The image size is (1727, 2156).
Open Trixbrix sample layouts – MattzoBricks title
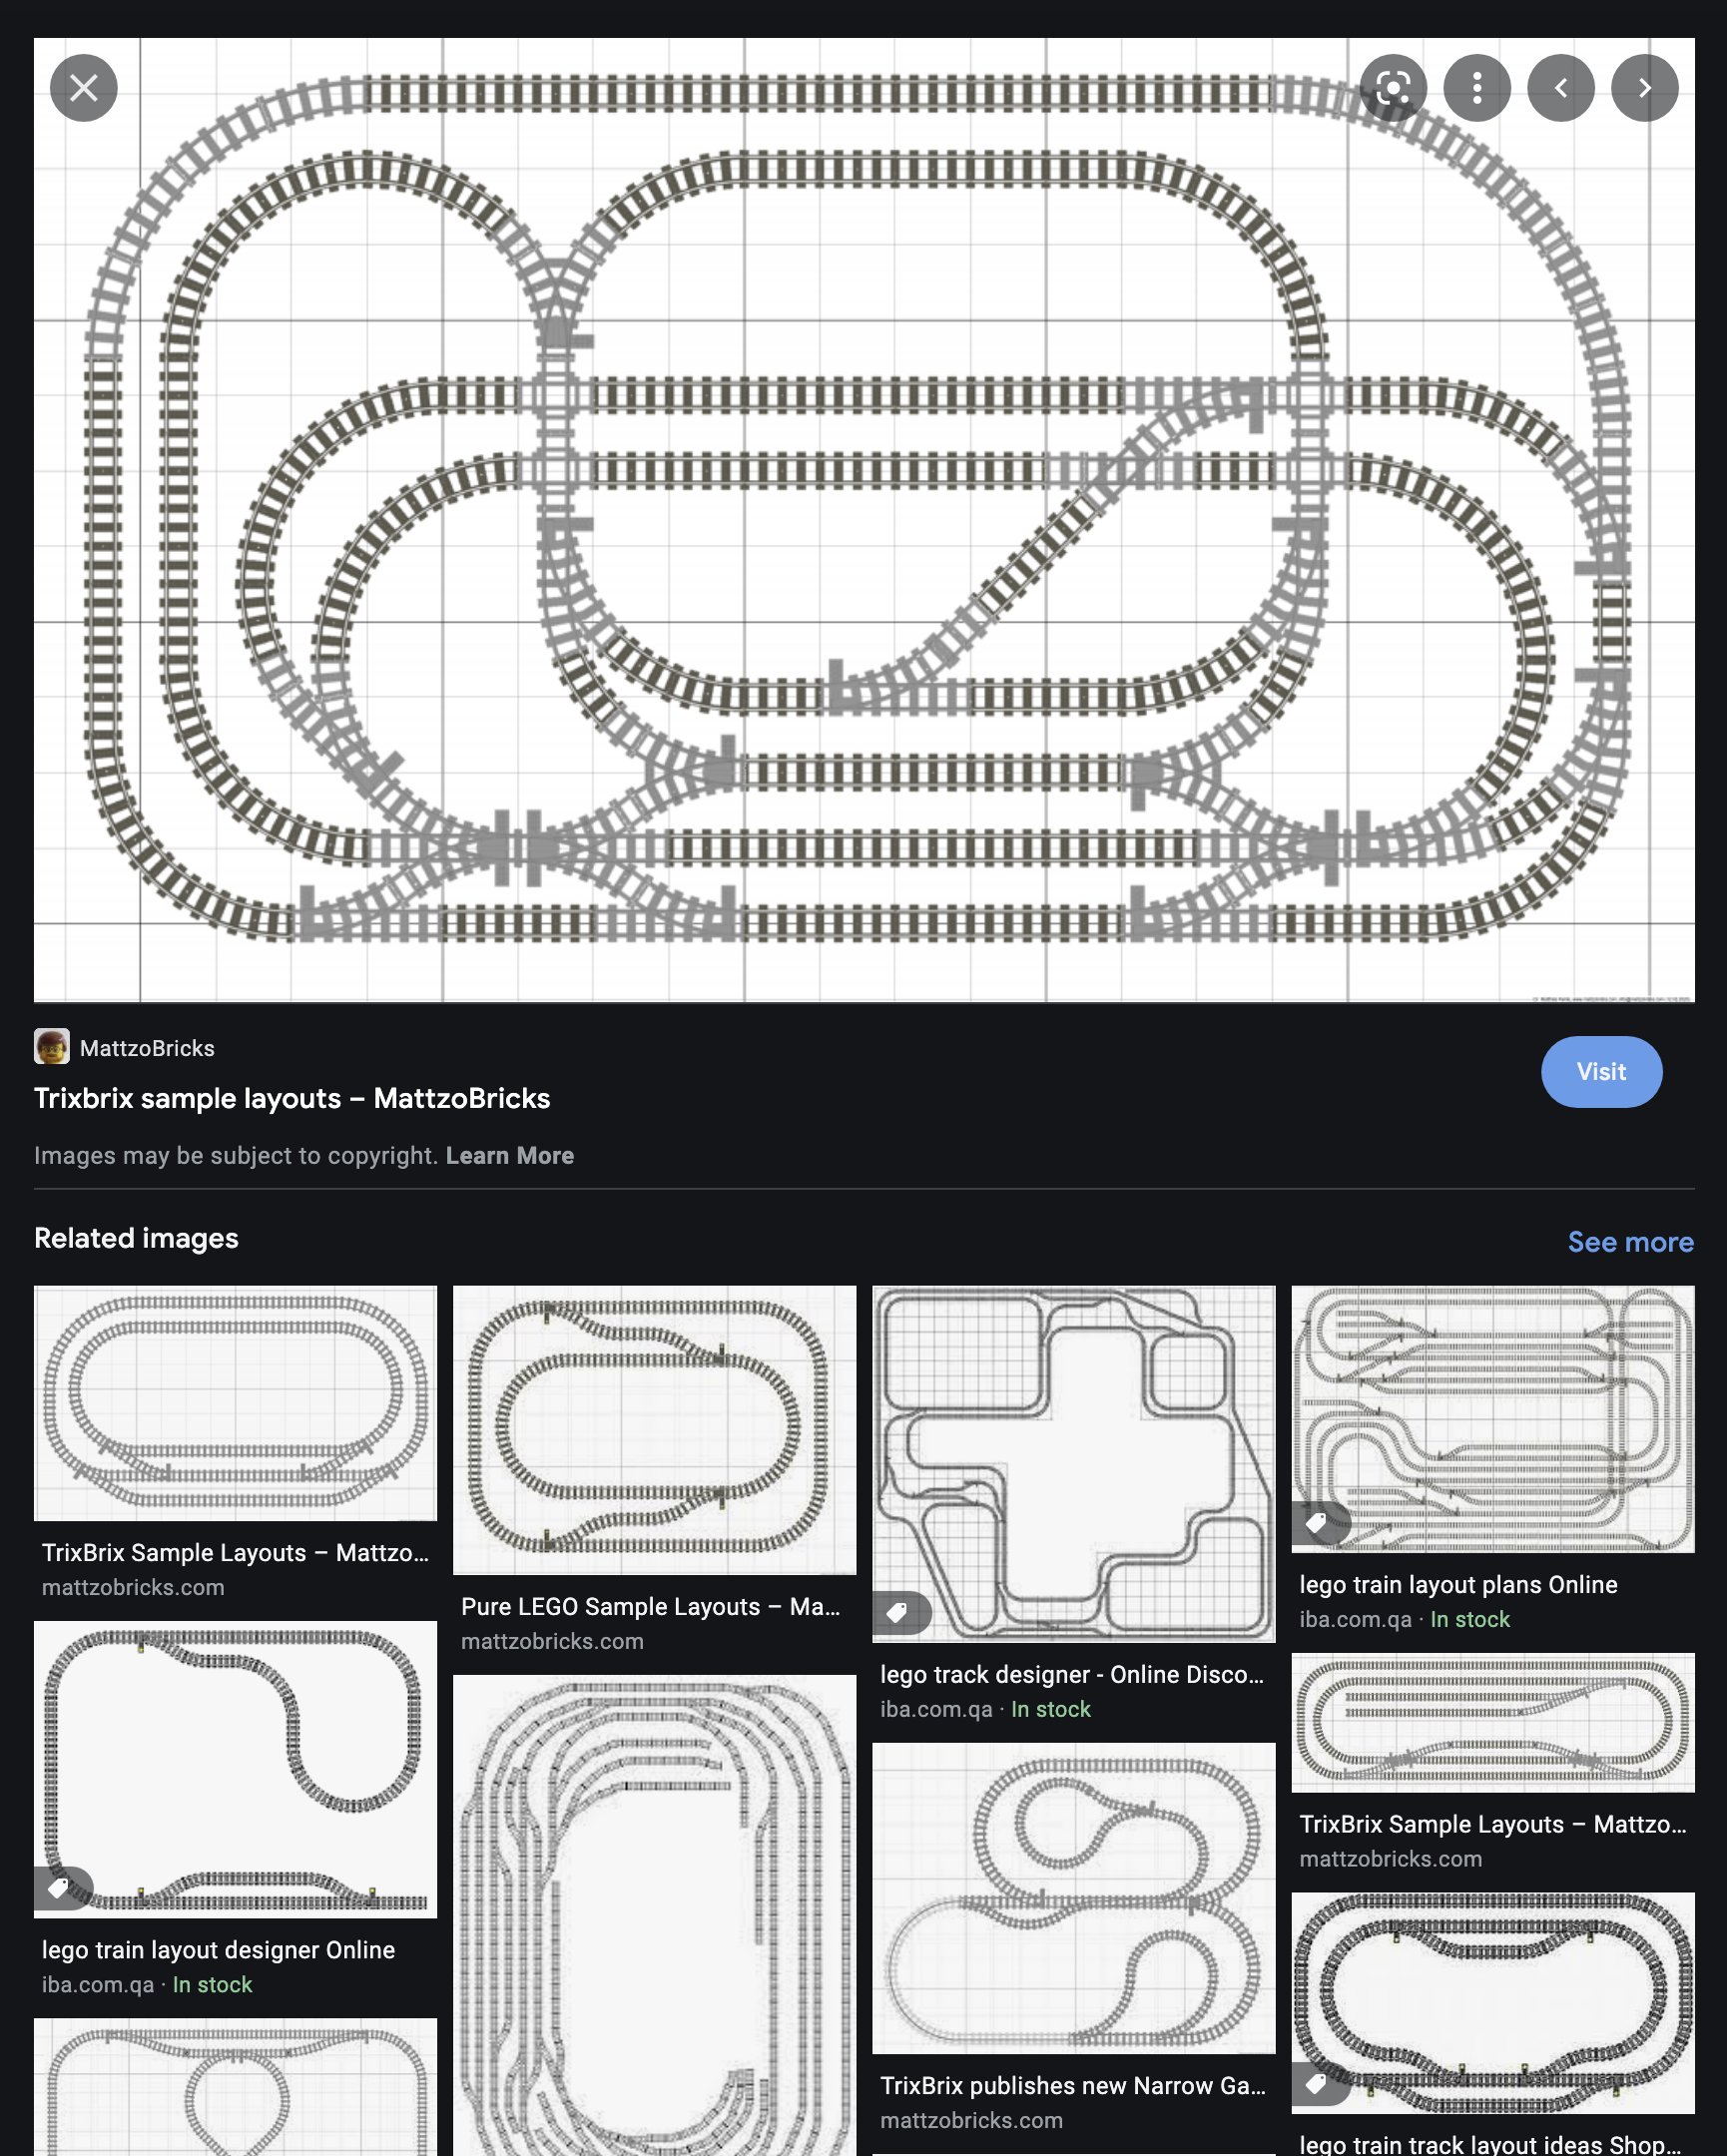pos(292,1098)
